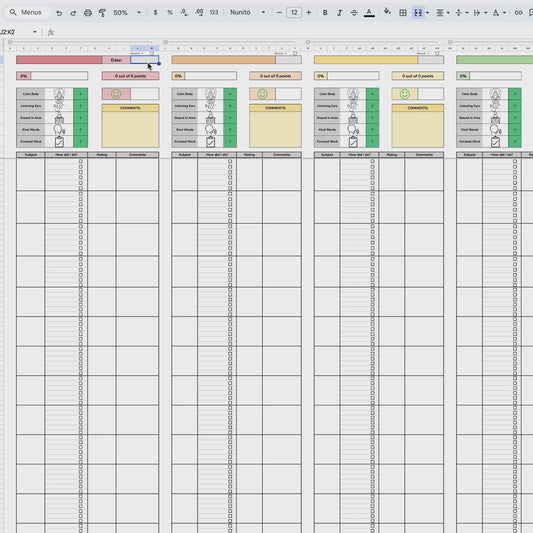Open the 123 more formats menu

(x=214, y=13)
